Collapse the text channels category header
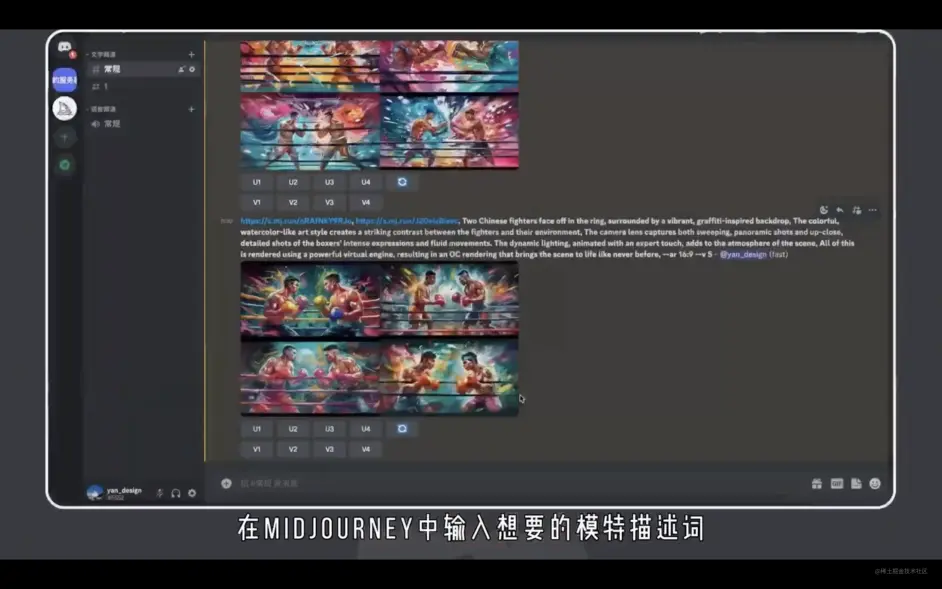Screen dimensions: 942x589 pyautogui.click(x=102, y=55)
